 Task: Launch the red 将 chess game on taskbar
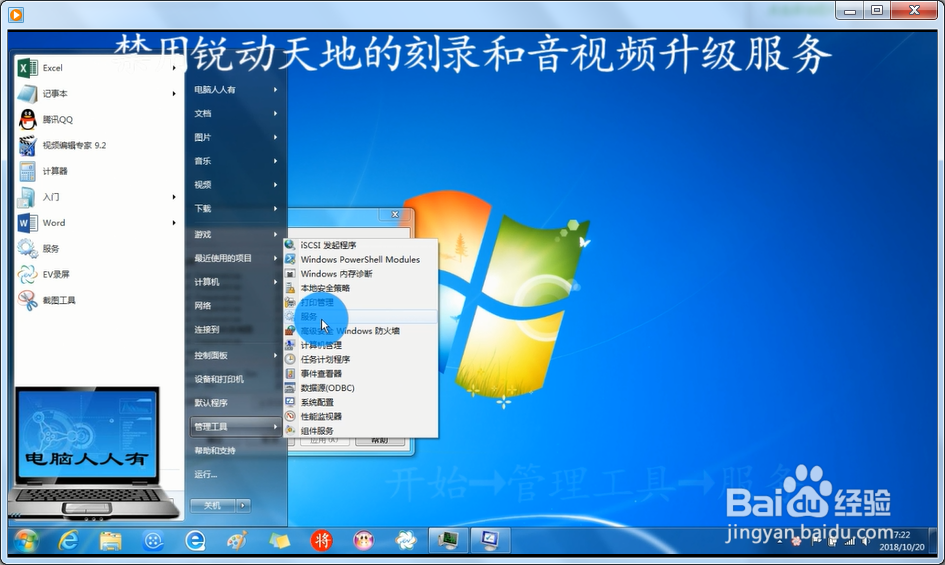pos(321,541)
